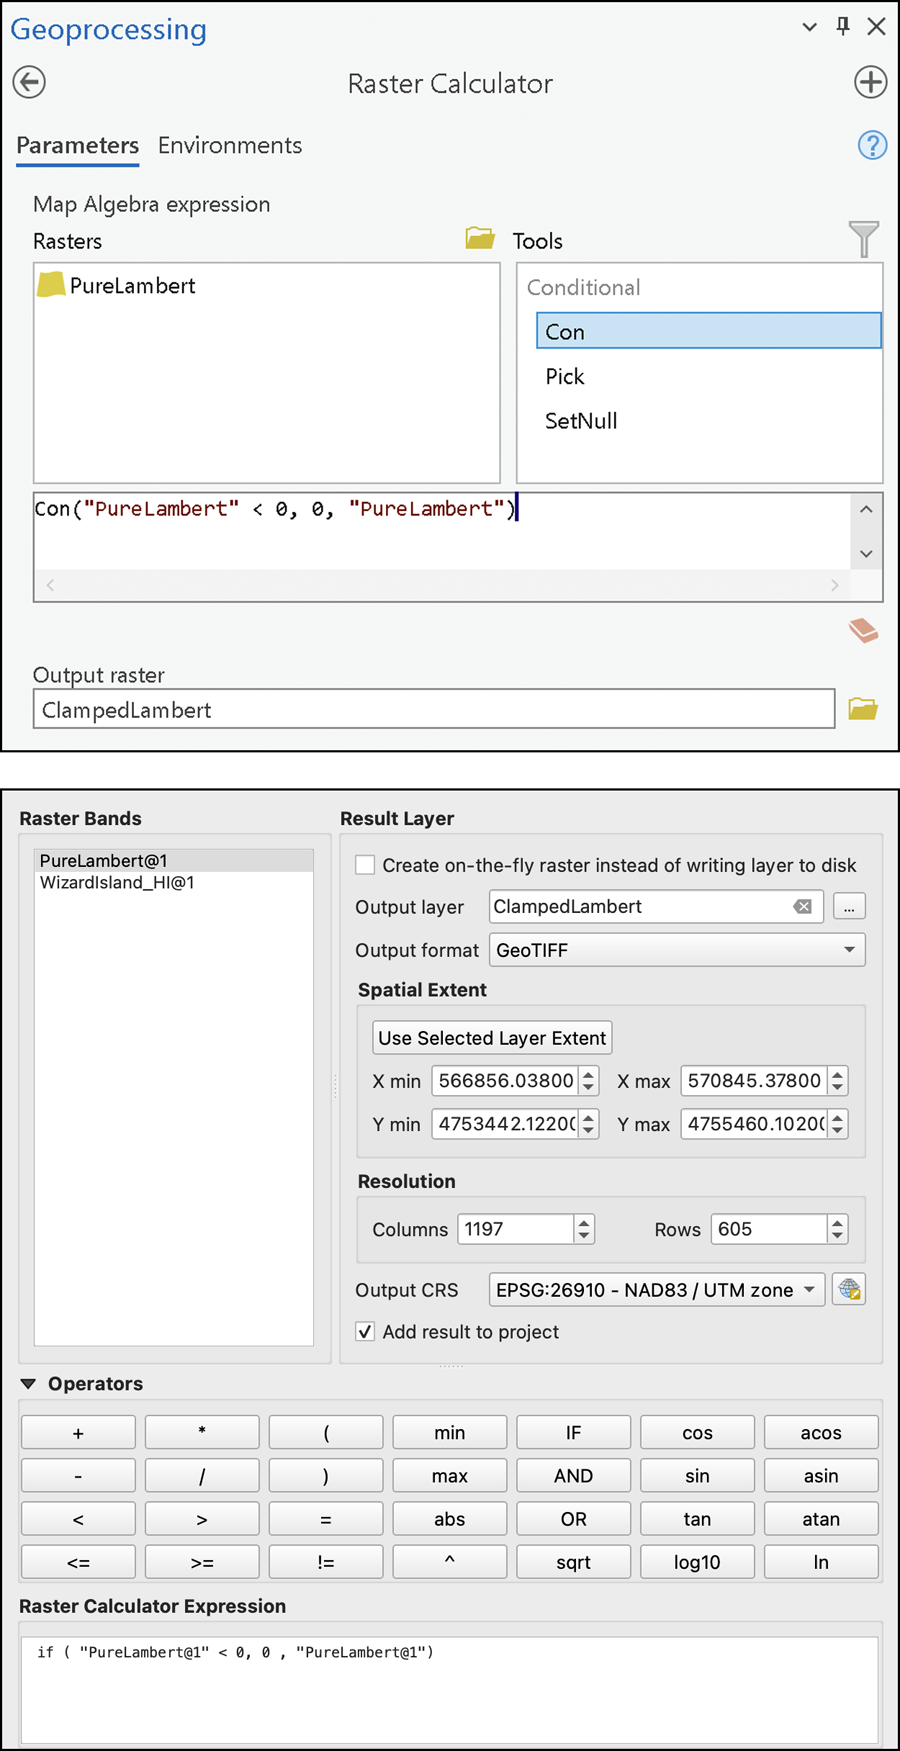The width and height of the screenshot is (900, 1751).
Task: Adjust the X max spinner arrows
Action: pos(838,1081)
